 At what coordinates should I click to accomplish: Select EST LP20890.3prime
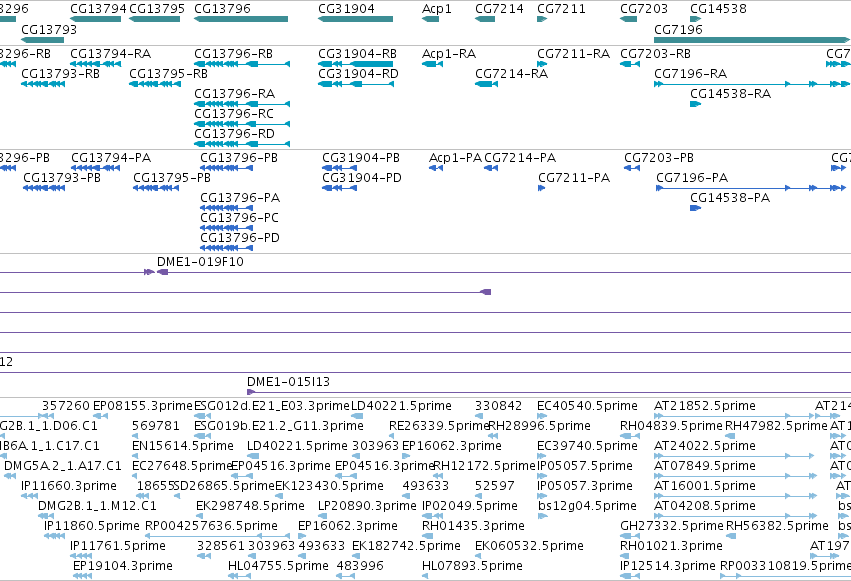point(367,506)
